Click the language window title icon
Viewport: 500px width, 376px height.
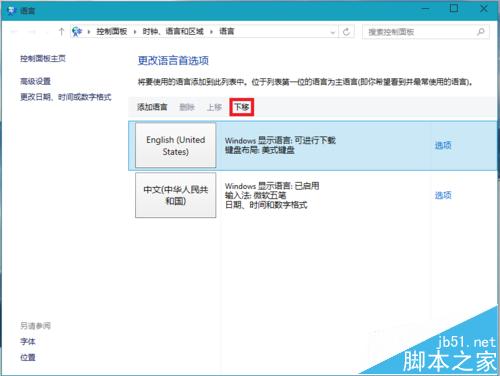click(x=12, y=11)
